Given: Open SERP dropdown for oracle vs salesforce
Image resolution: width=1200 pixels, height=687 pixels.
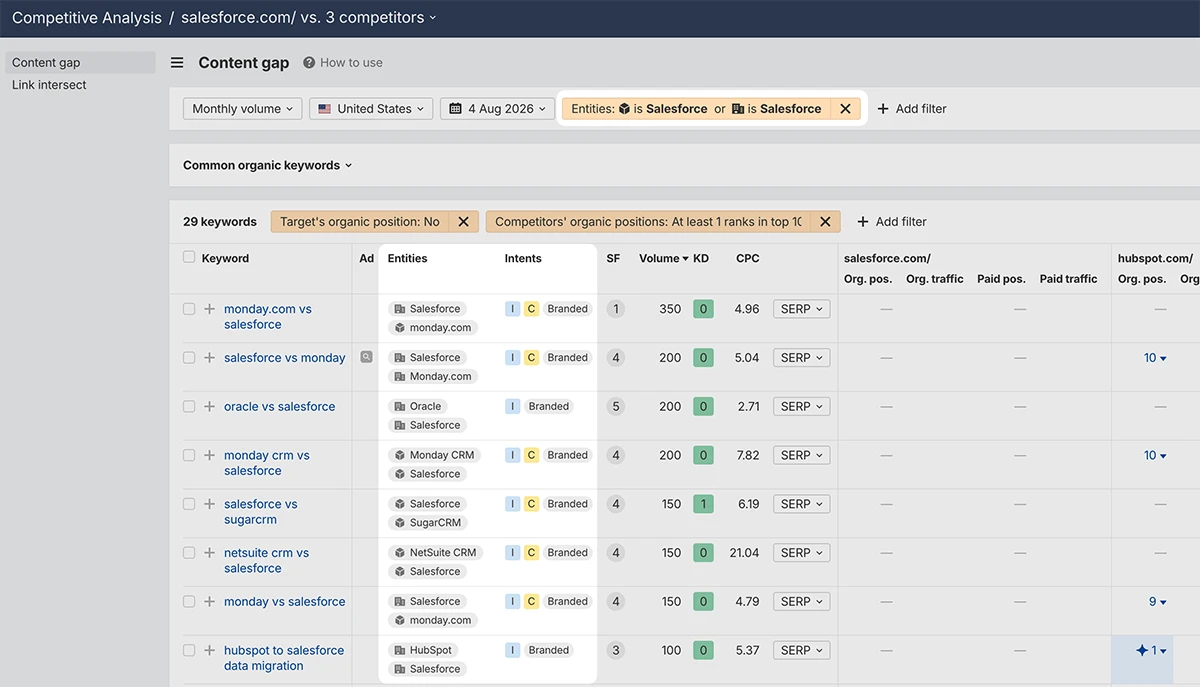Looking at the screenshot, I should pos(802,407).
